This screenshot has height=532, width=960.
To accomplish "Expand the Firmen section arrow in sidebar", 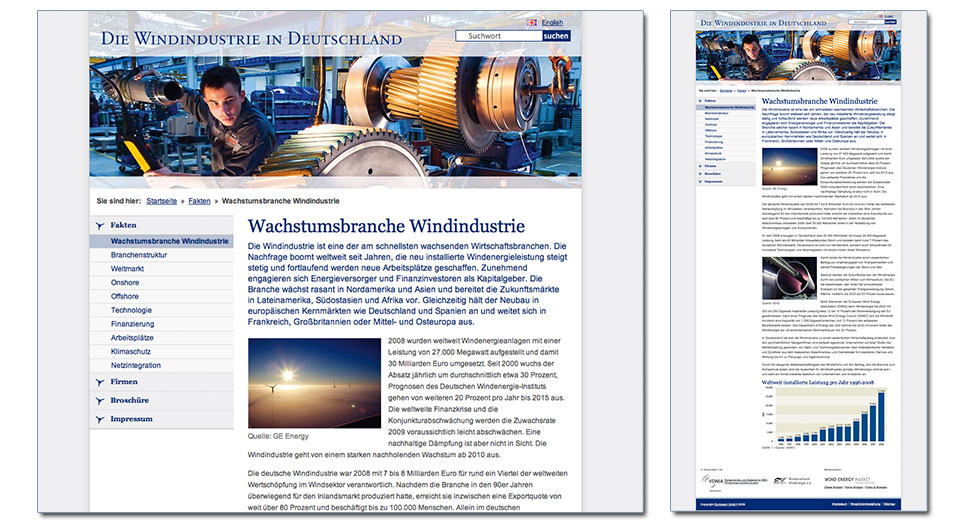I will coord(100,382).
